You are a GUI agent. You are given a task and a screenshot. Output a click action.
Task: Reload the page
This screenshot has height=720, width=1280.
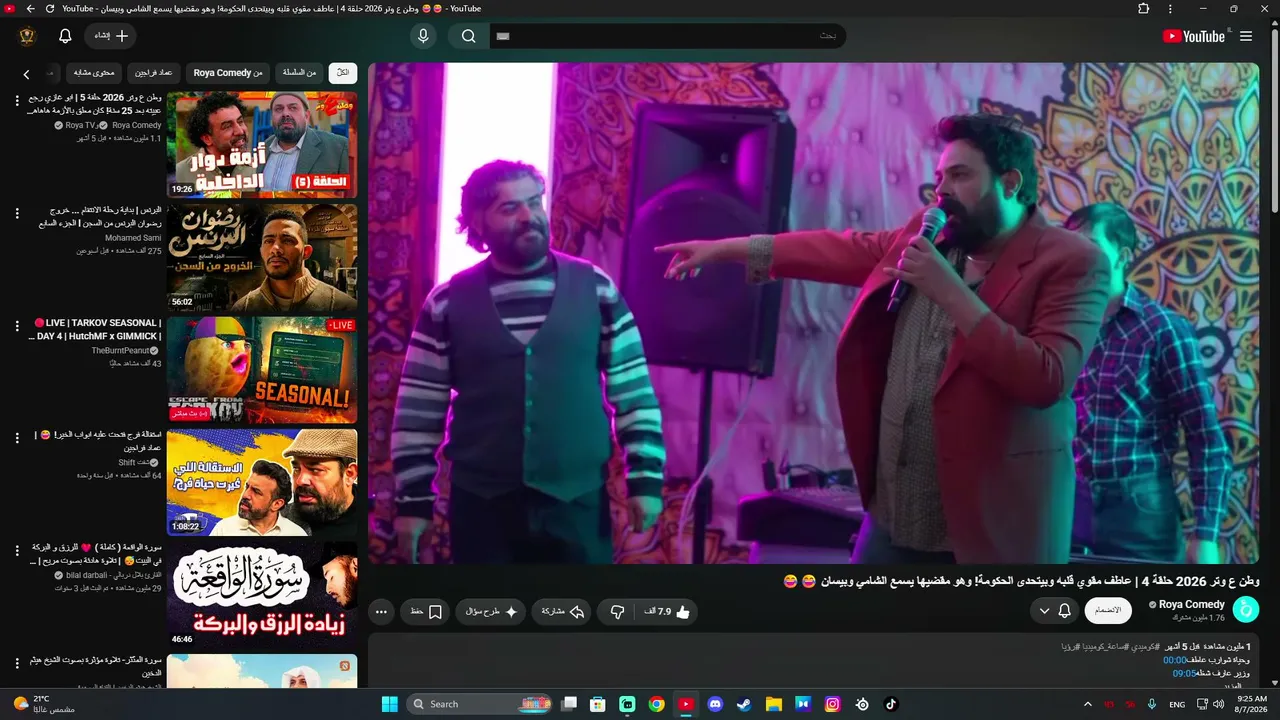[x=50, y=8]
